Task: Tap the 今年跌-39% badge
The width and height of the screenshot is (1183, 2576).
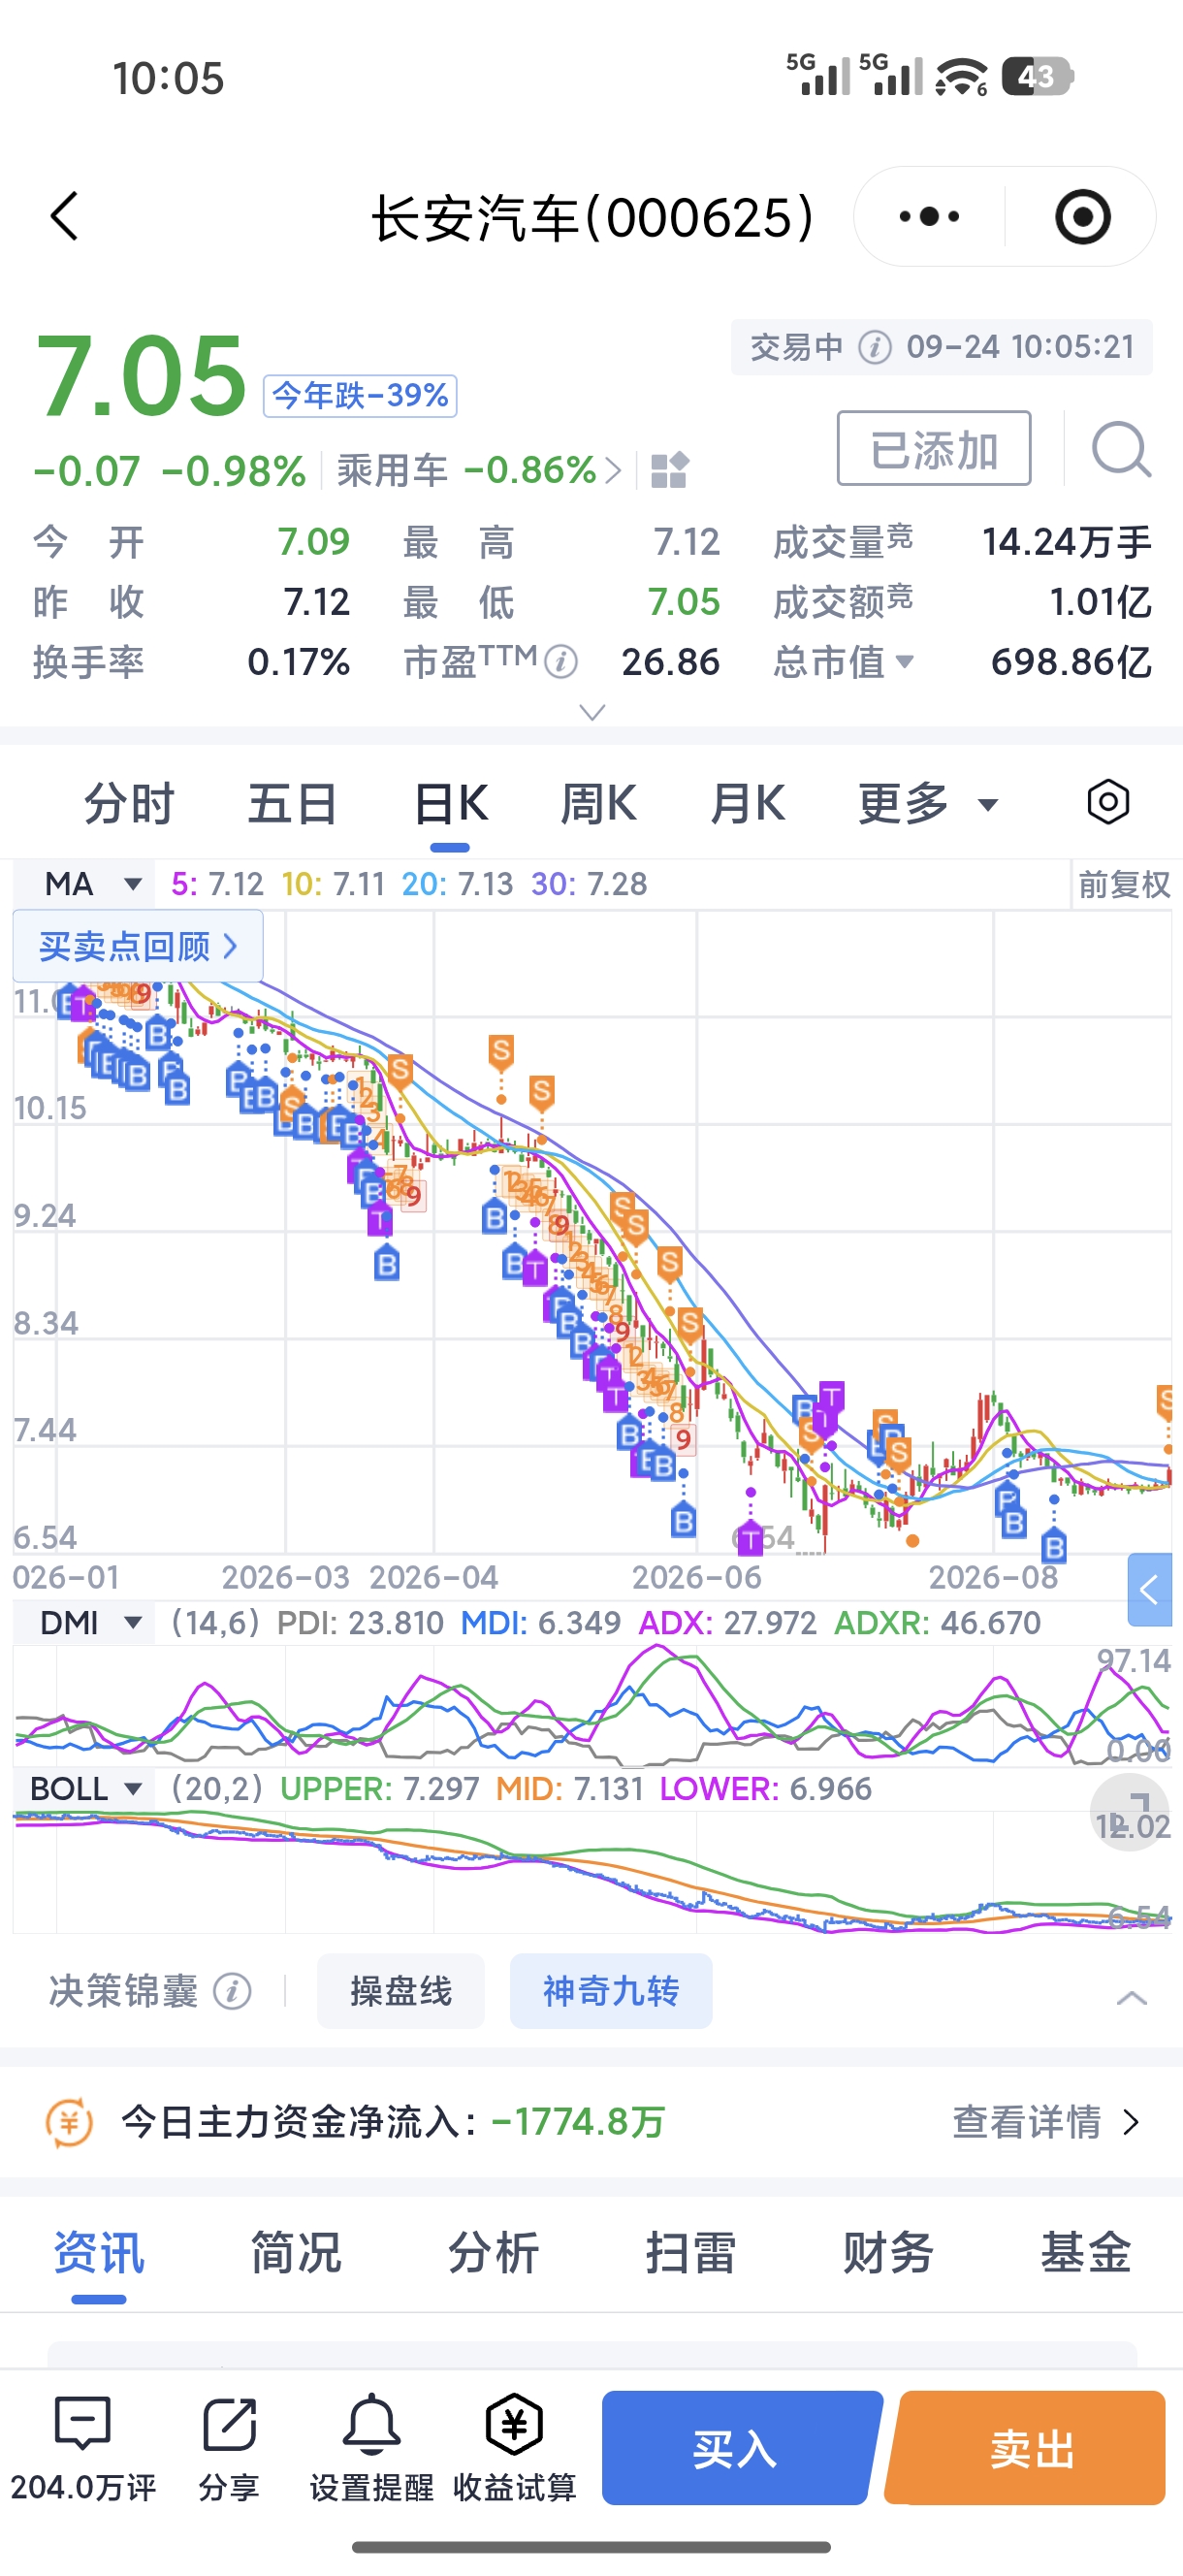Action: [x=360, y=396]
